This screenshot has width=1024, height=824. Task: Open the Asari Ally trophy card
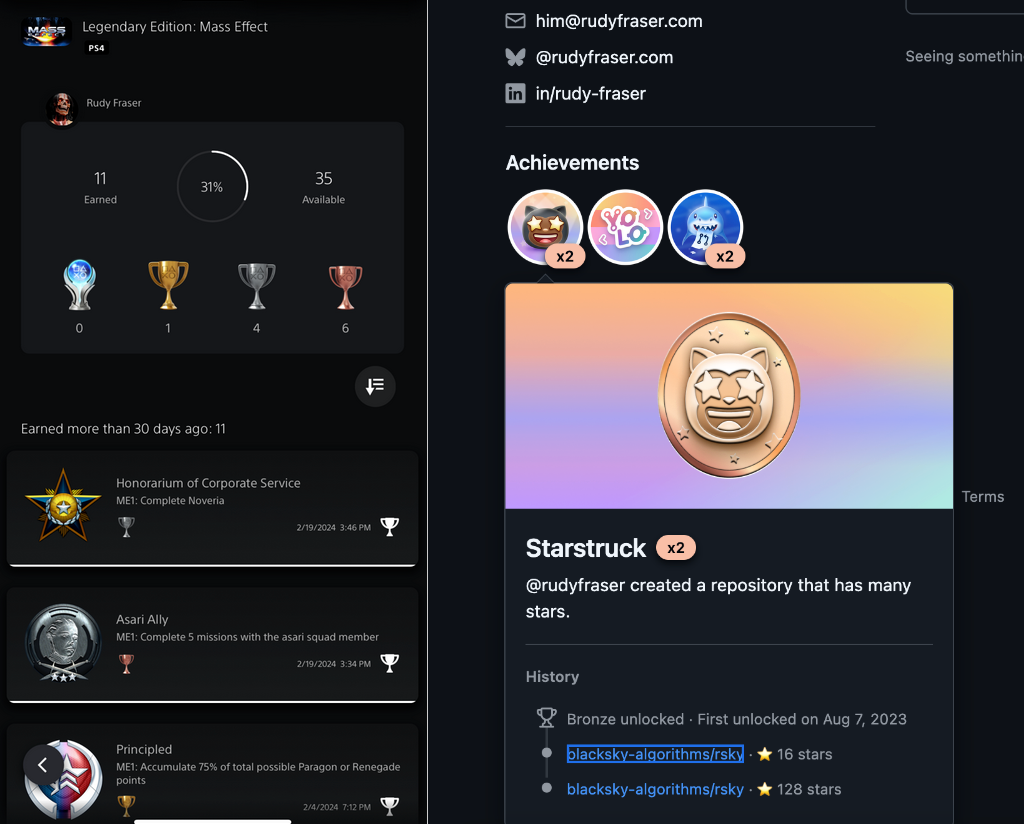212,645
